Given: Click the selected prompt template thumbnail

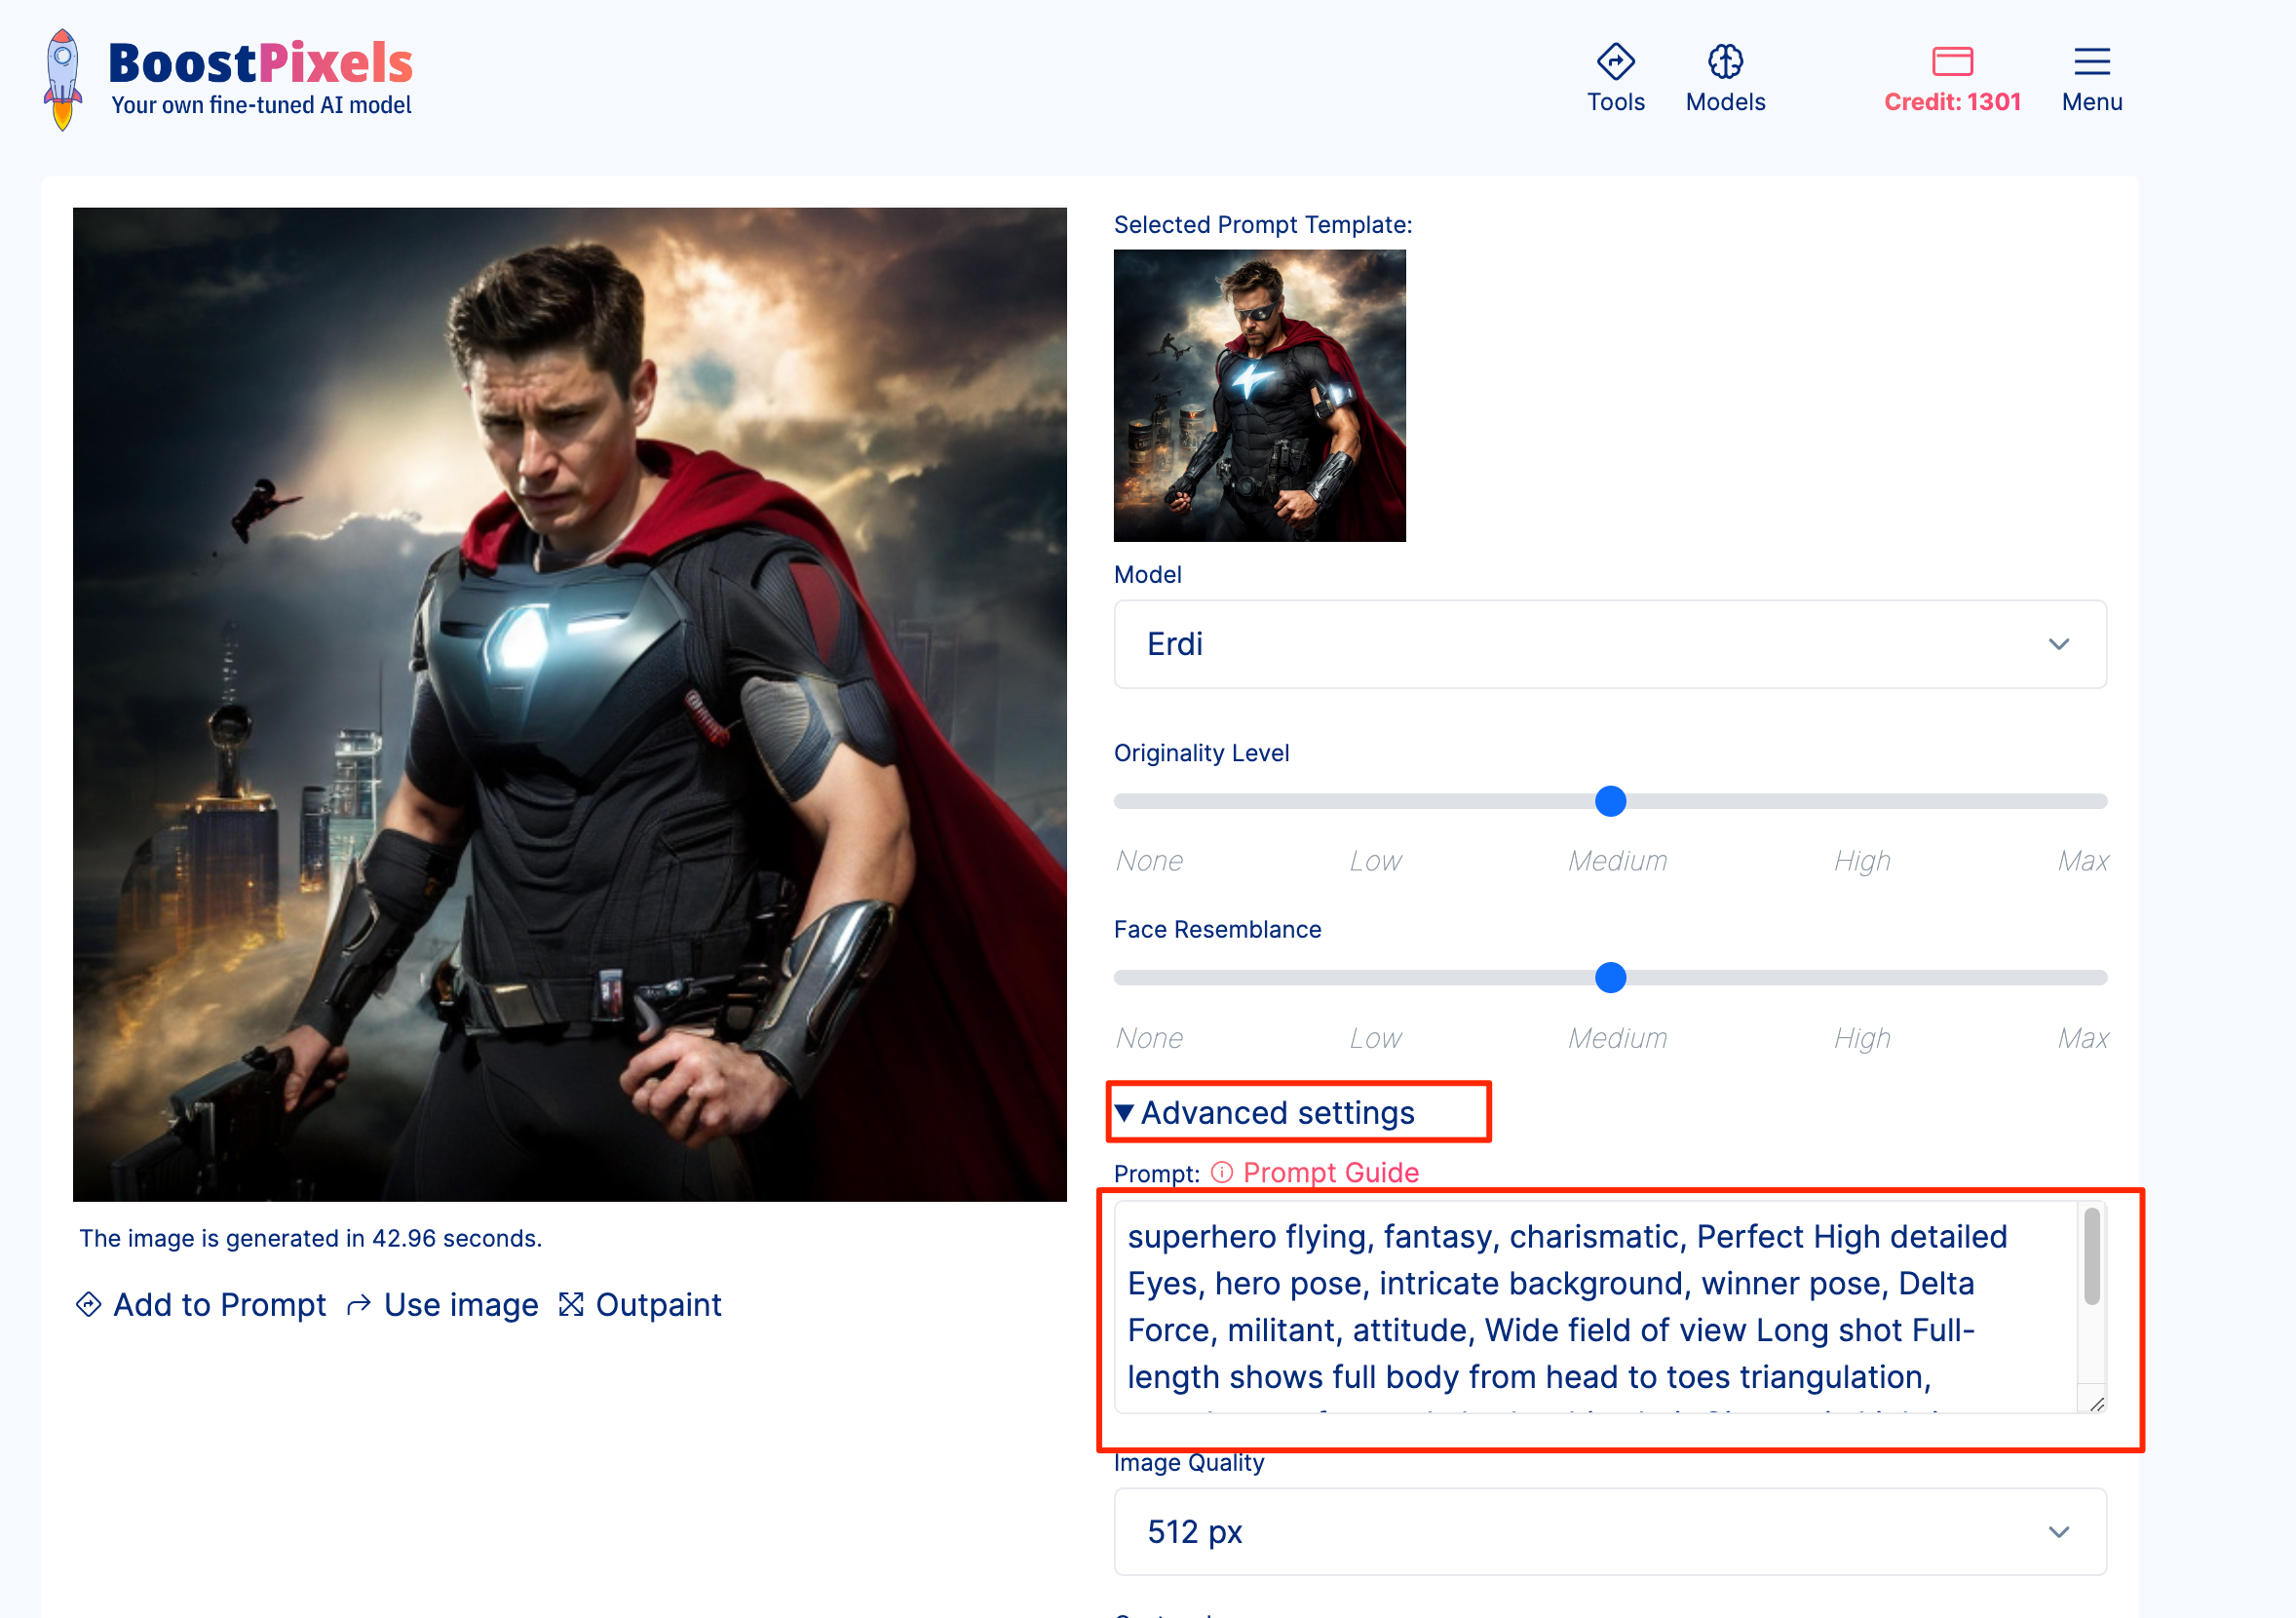Looking at the screenshot, I should click(1259, 396).
